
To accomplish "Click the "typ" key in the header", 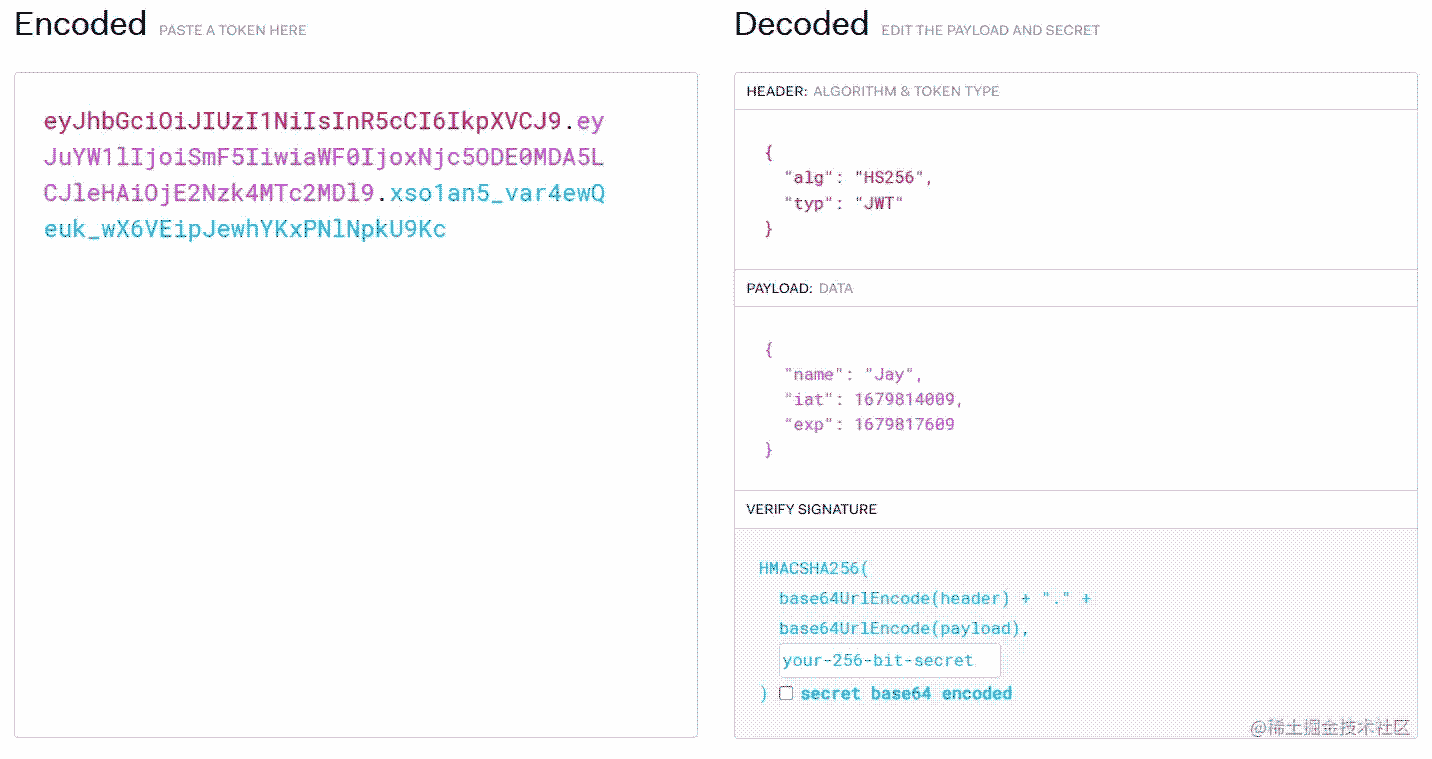I will (807, 203).
